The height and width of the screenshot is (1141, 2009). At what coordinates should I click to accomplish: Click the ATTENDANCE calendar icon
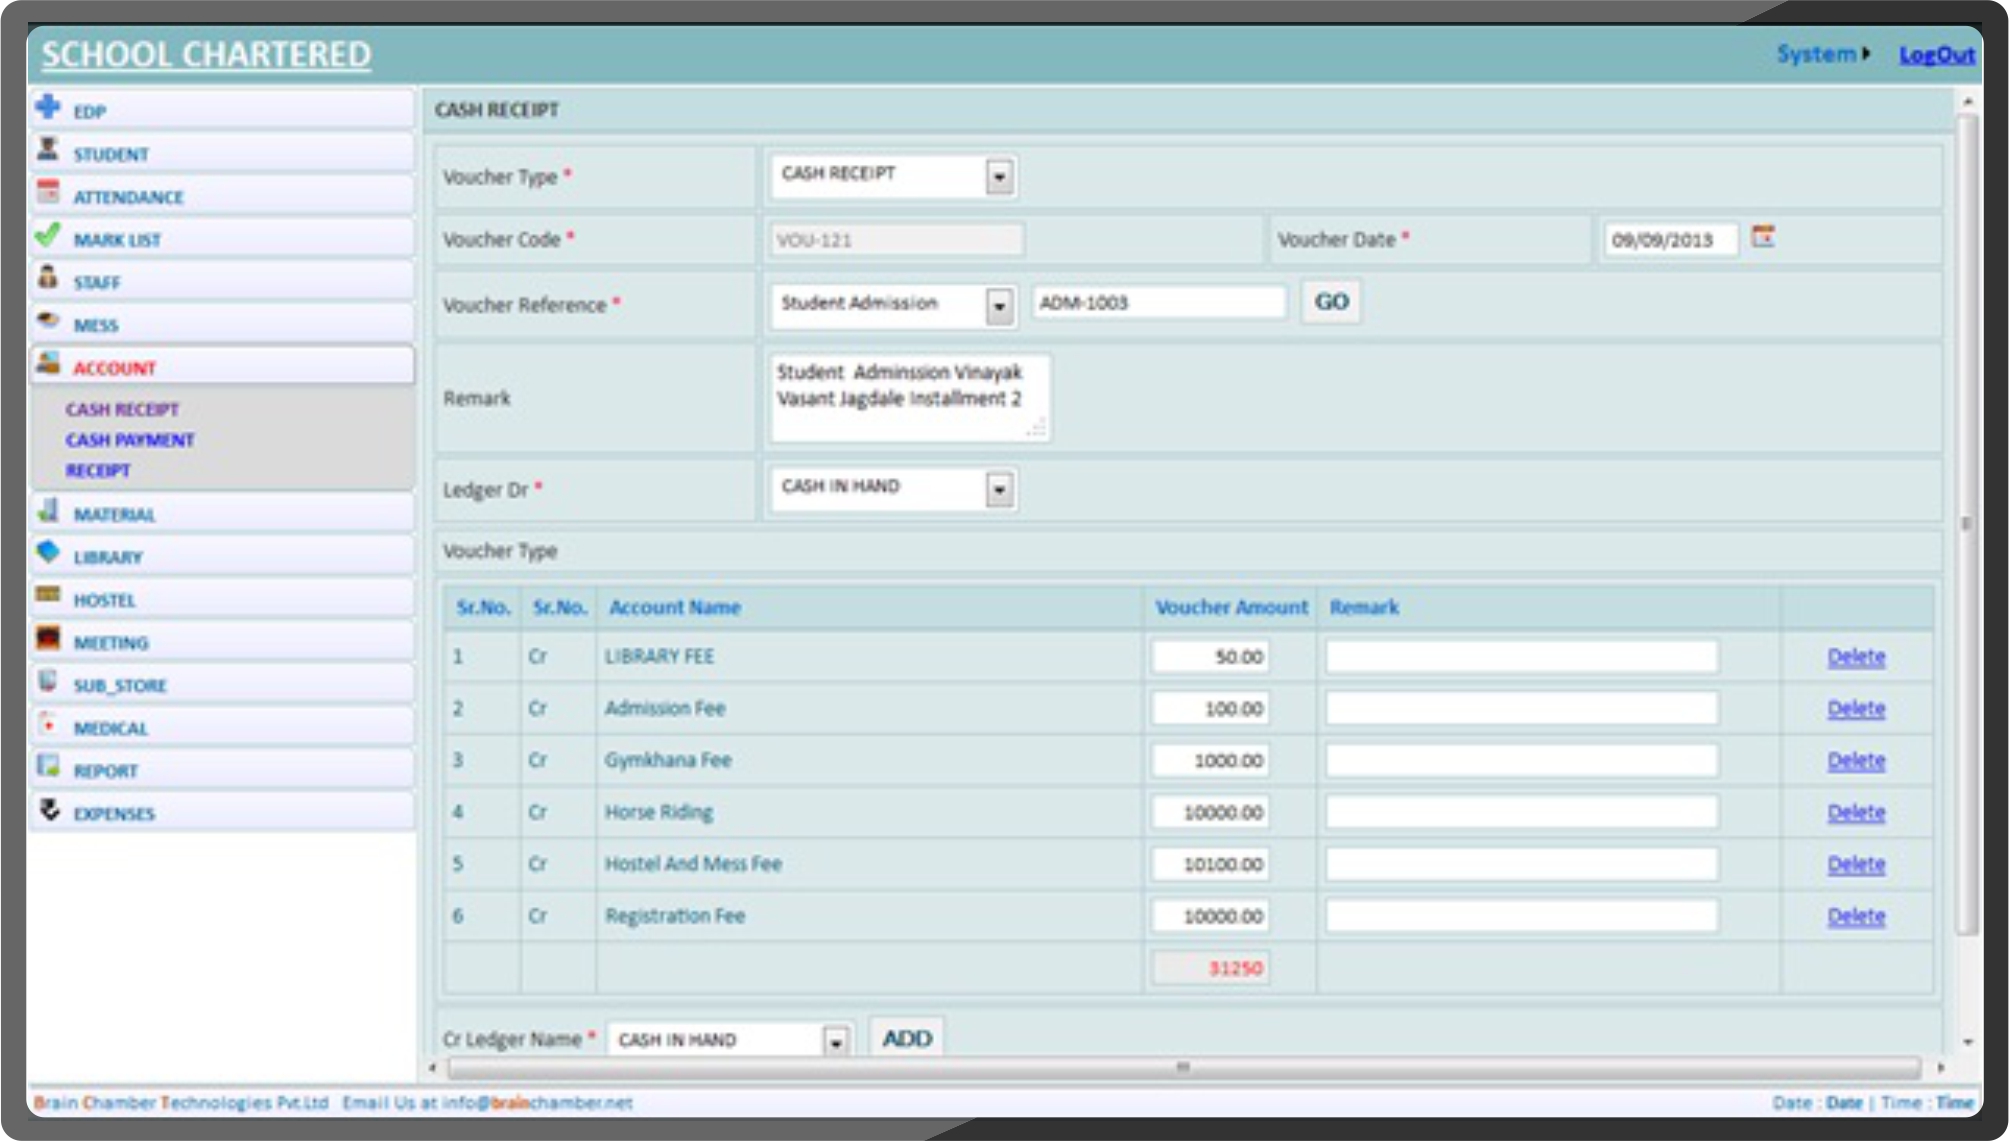click(x=47, y=191)
